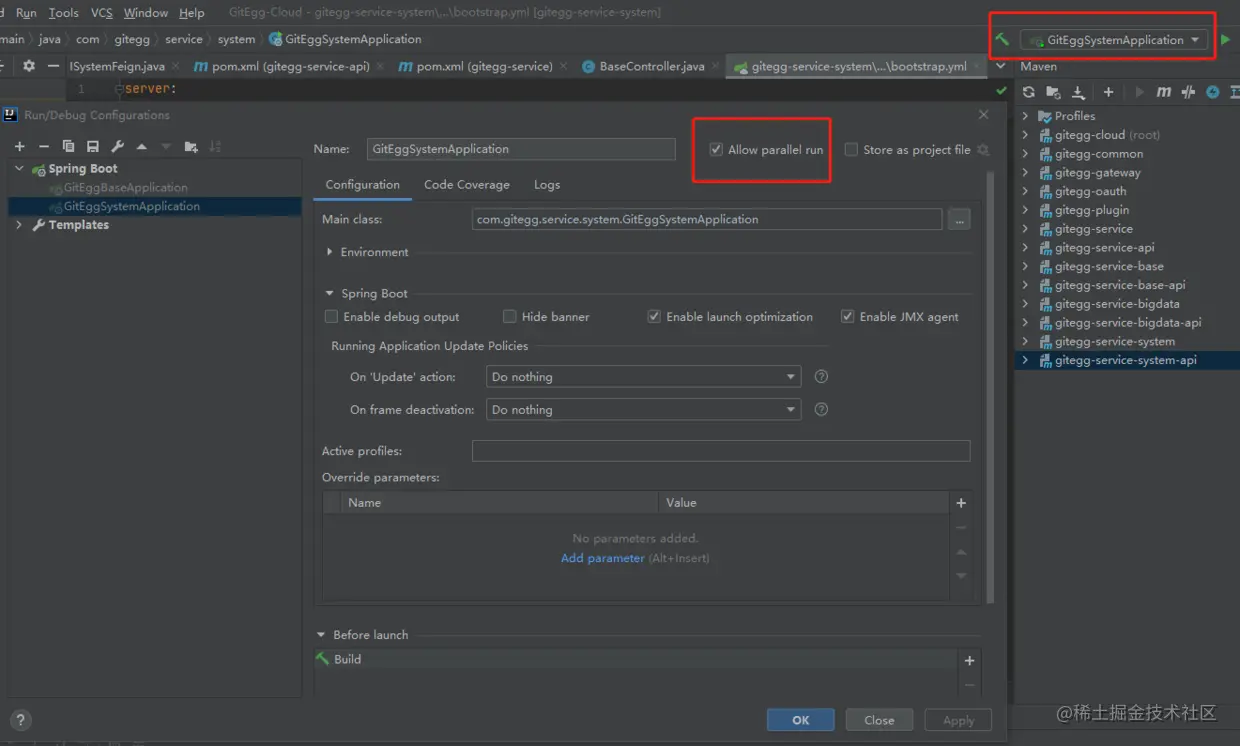Open run configuration dropdown GitEggSystemApplication

pyautogui.click(x=1114, y=40)
